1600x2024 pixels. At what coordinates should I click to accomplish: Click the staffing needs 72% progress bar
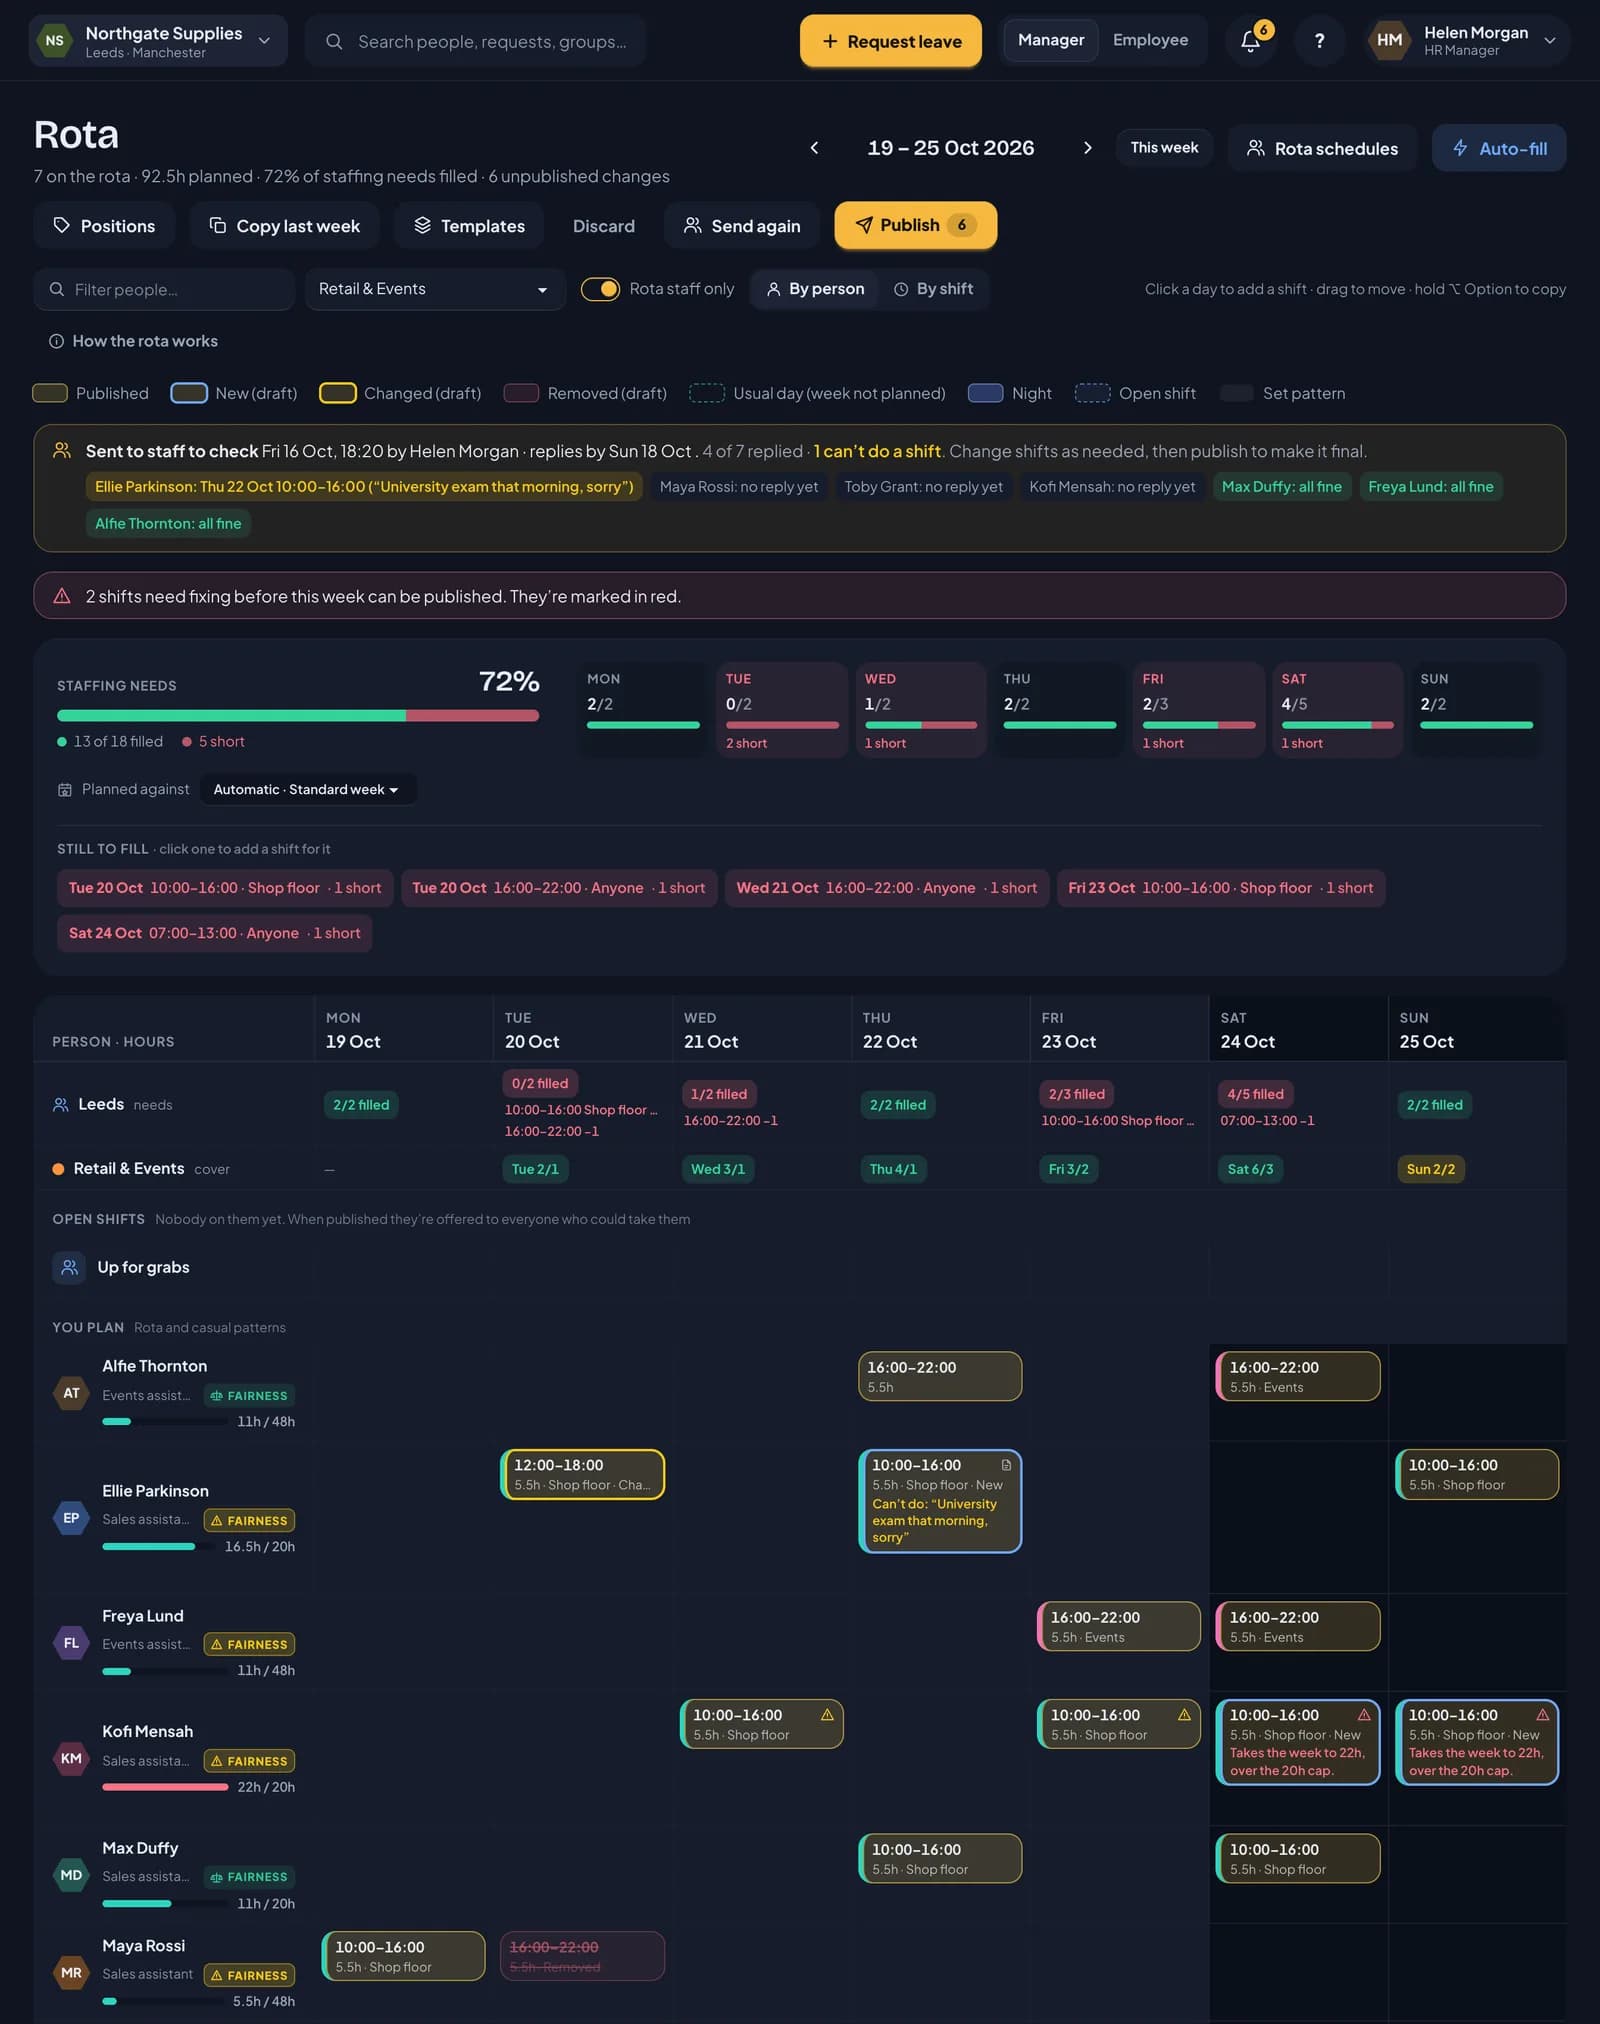(x=298, y=716)
